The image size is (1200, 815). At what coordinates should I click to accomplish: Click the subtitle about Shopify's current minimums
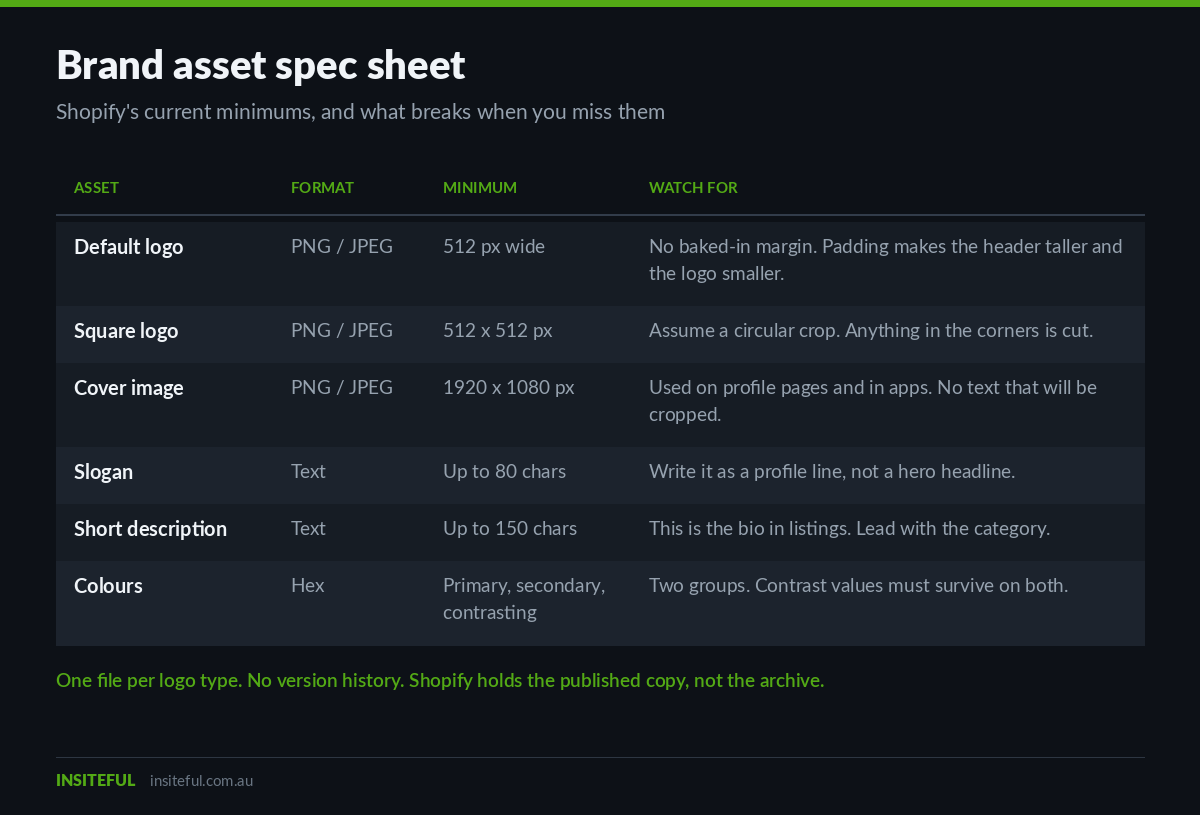(x=360, y=112)
